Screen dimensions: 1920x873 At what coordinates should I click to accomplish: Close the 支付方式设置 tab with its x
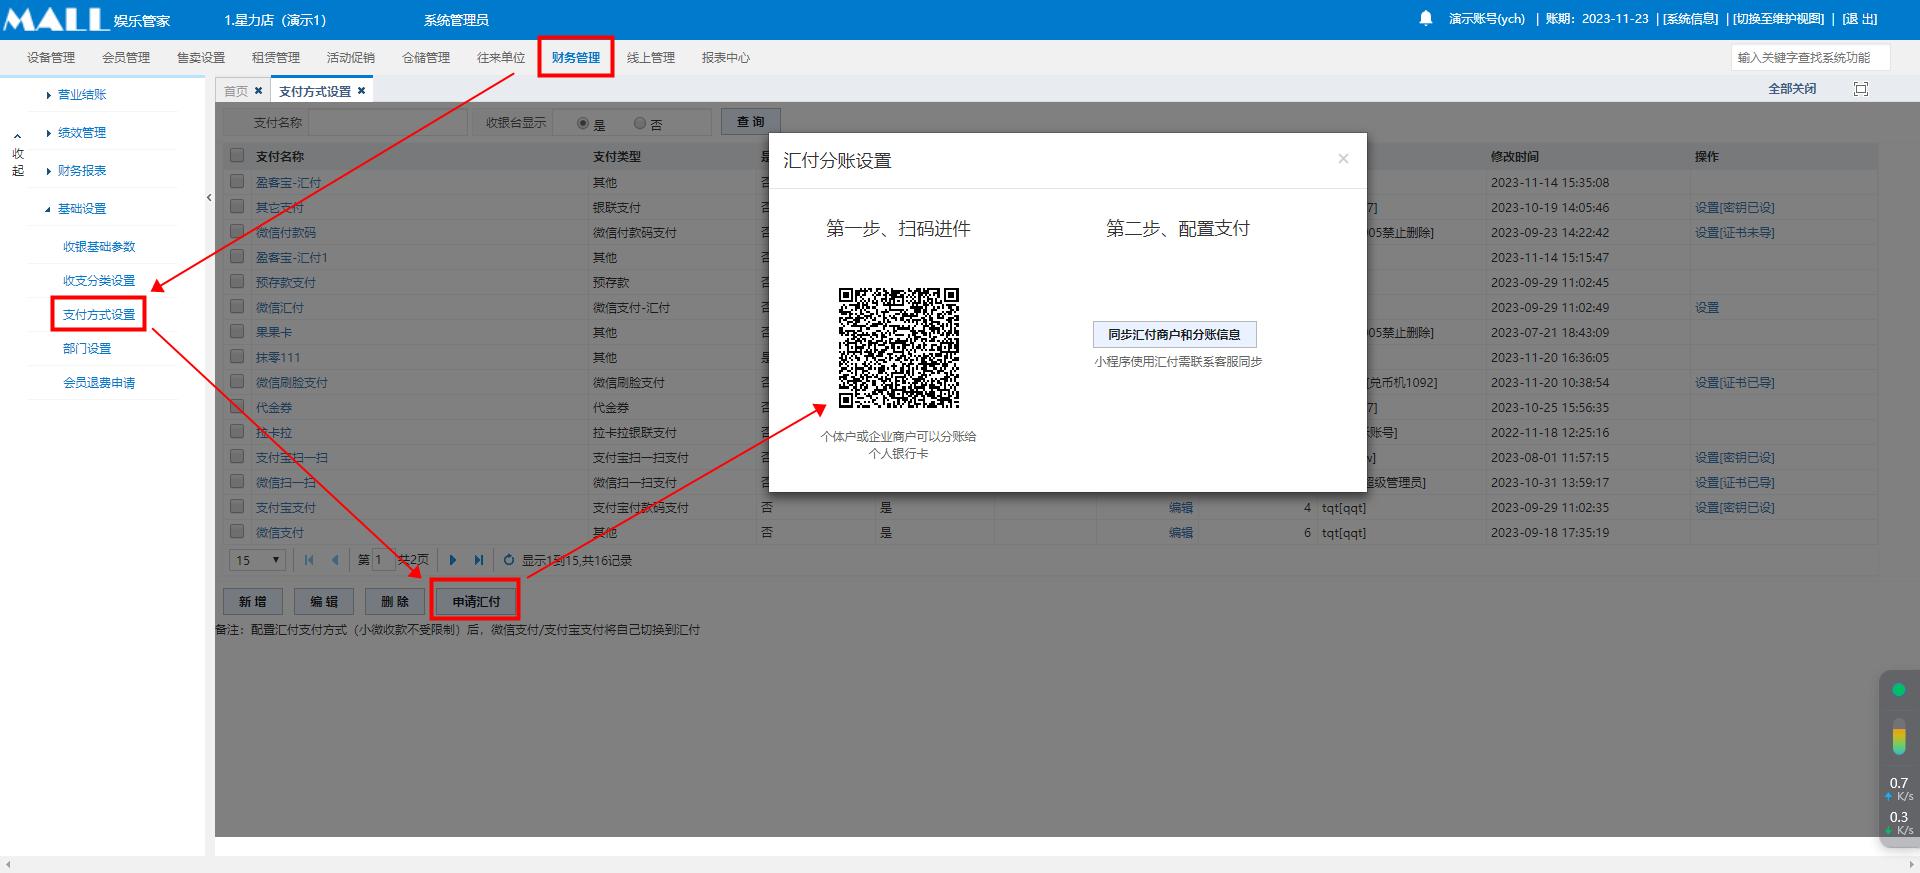362,91
